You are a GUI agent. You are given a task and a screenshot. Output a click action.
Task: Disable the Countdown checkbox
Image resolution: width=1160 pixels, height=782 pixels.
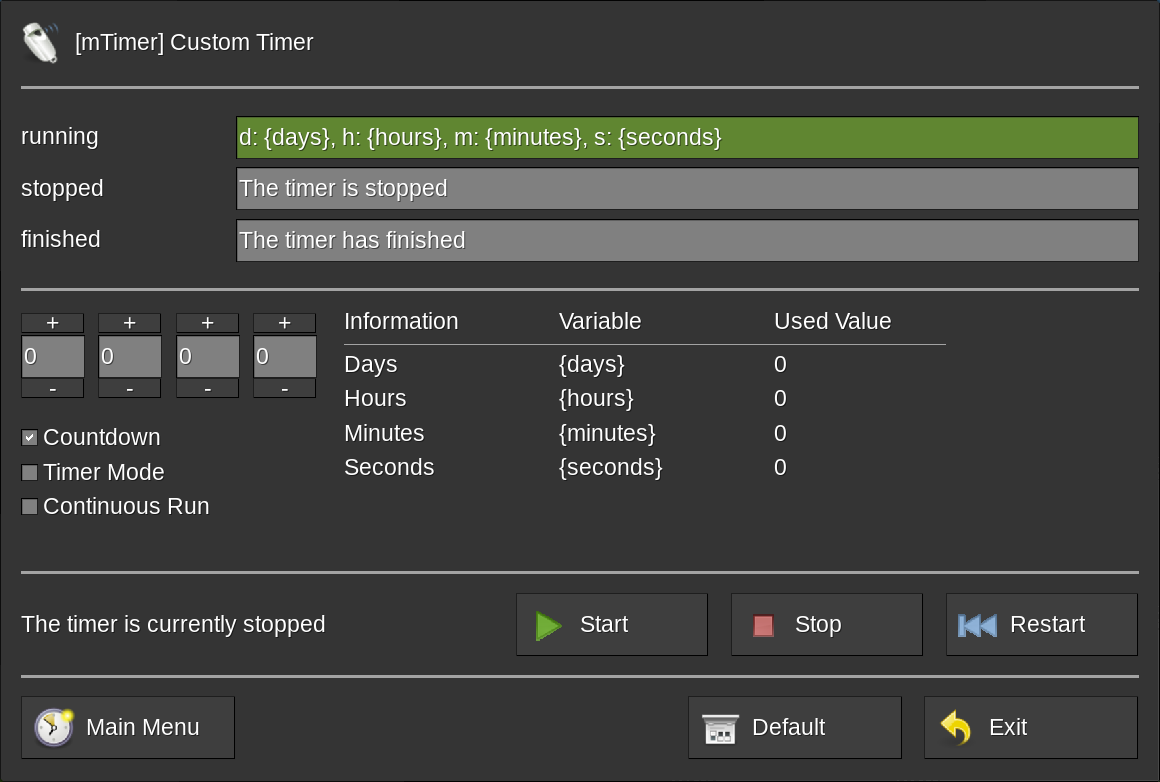tap(30, 438)
